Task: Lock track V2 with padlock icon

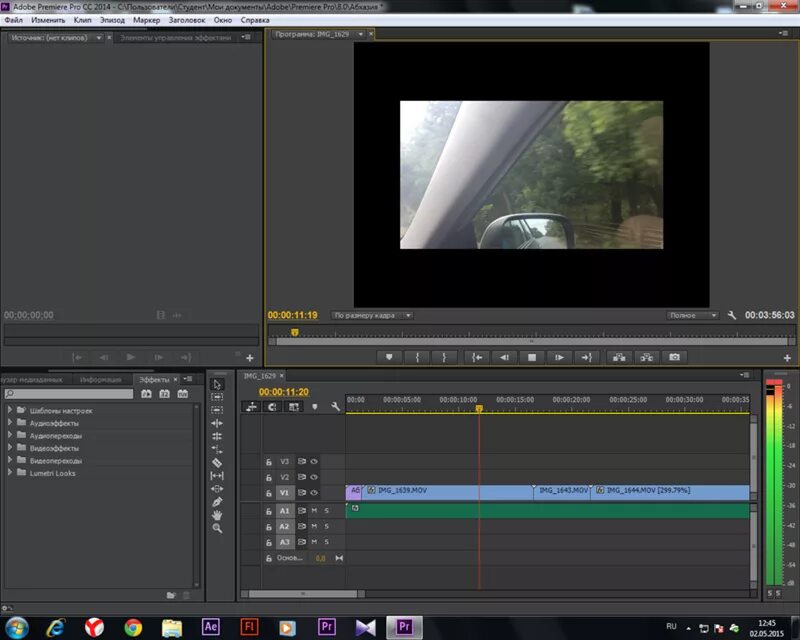Action: (268, 477)
